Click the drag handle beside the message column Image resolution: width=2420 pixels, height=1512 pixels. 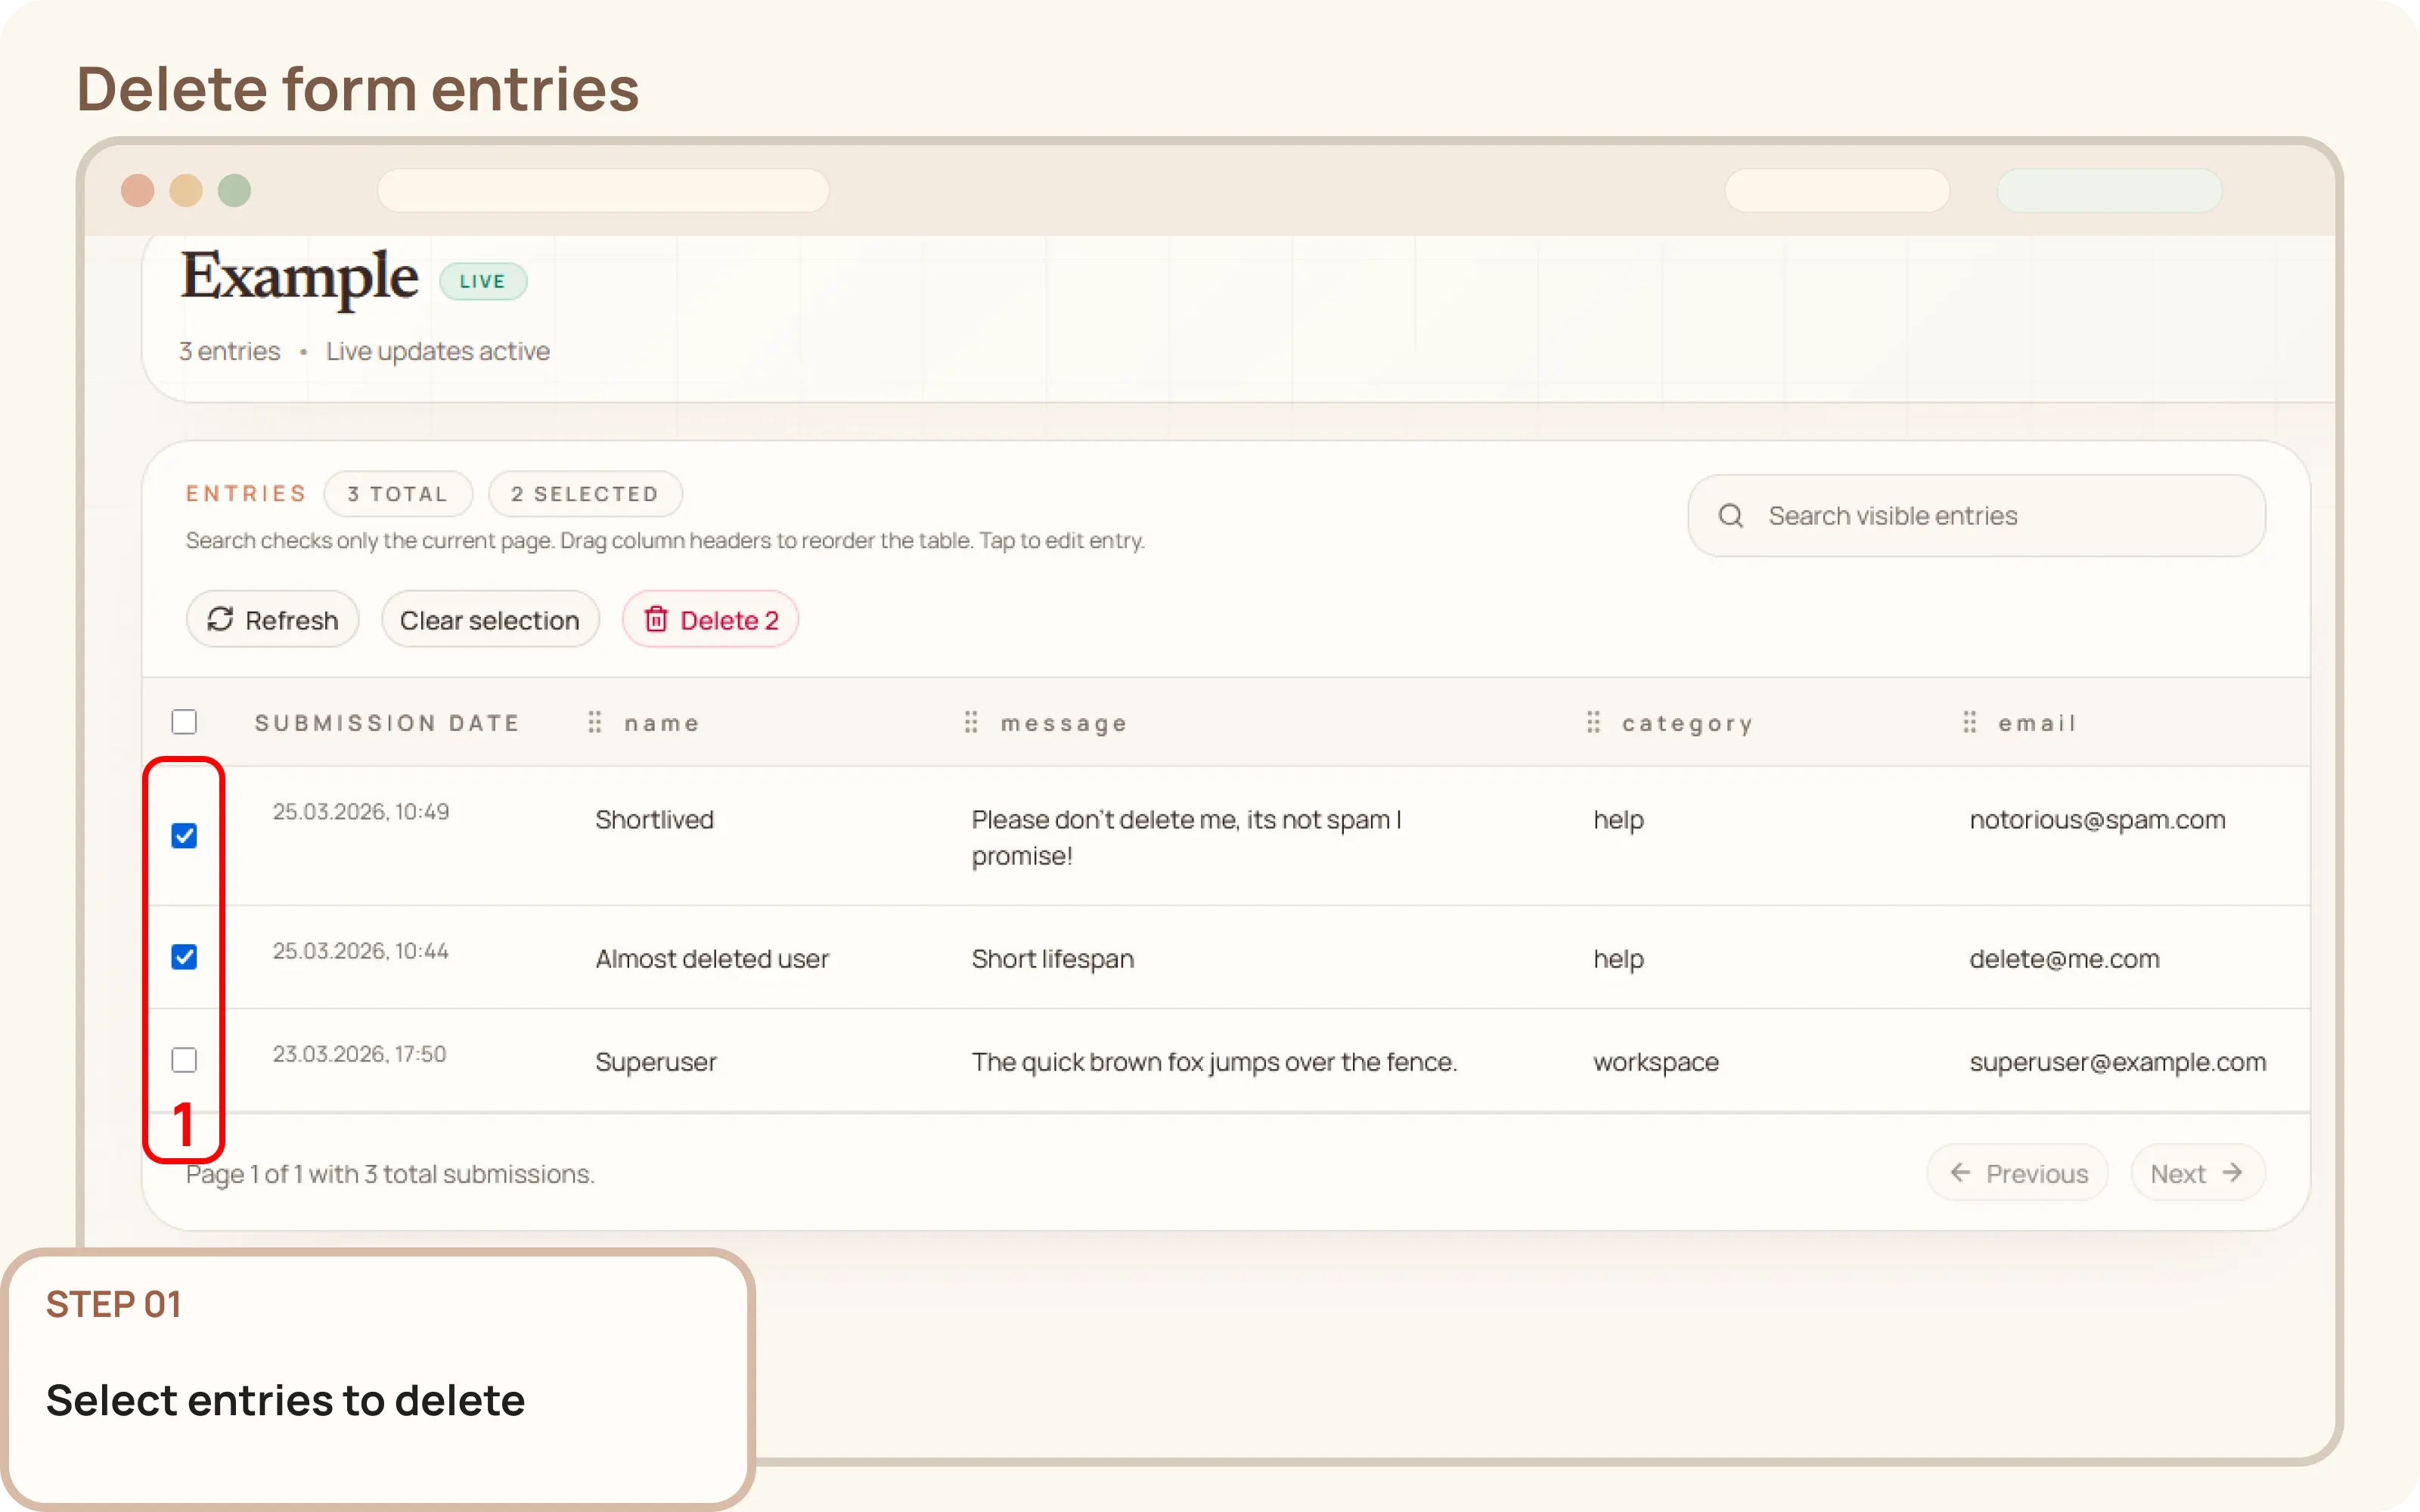point(970,722)
